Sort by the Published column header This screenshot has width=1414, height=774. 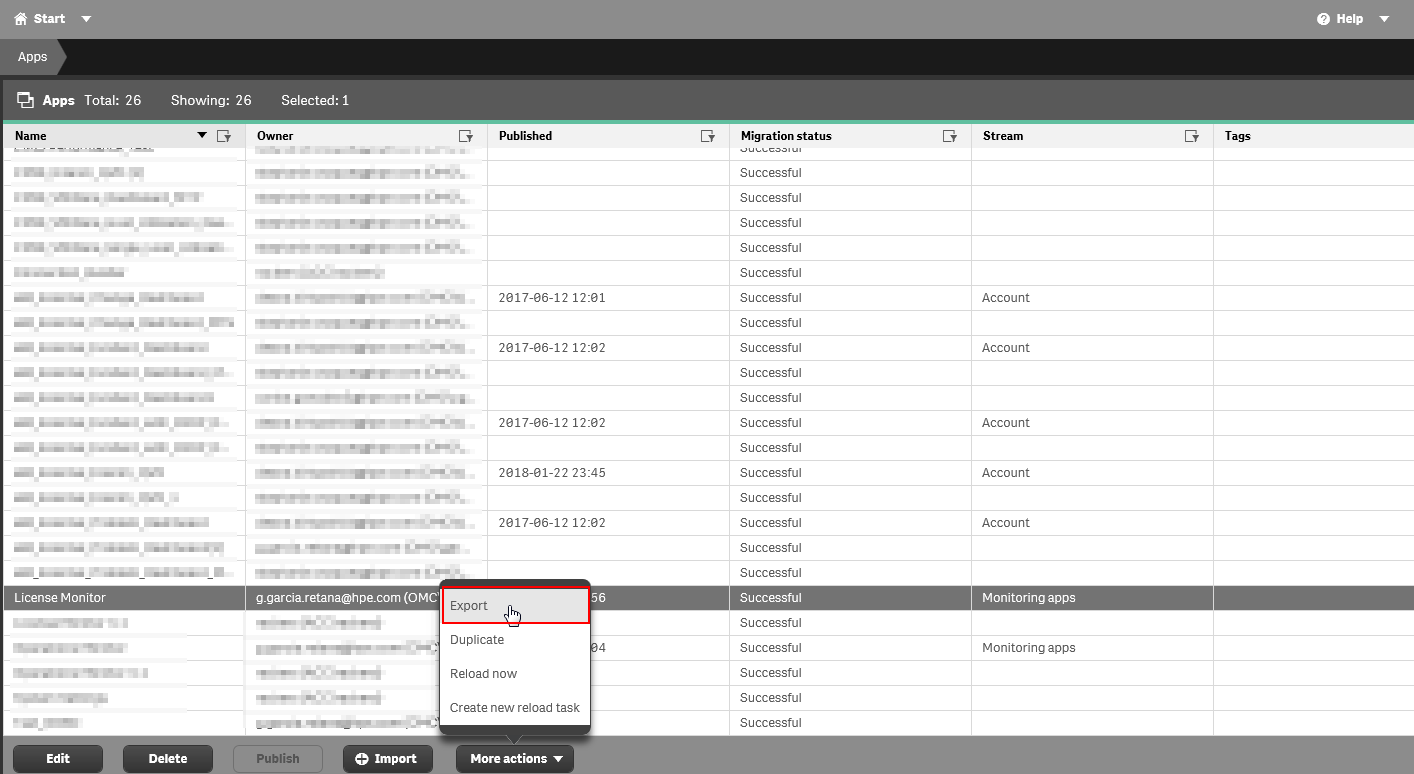[x=525, y=136]
